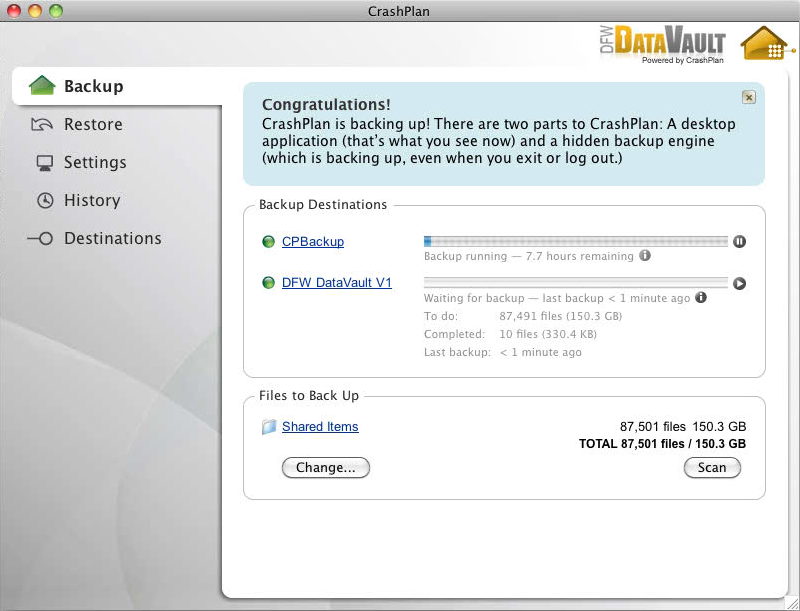This screenshot has height=611, width=800.
Task: Click the History clock icon
Action: [x=45, y=200]
